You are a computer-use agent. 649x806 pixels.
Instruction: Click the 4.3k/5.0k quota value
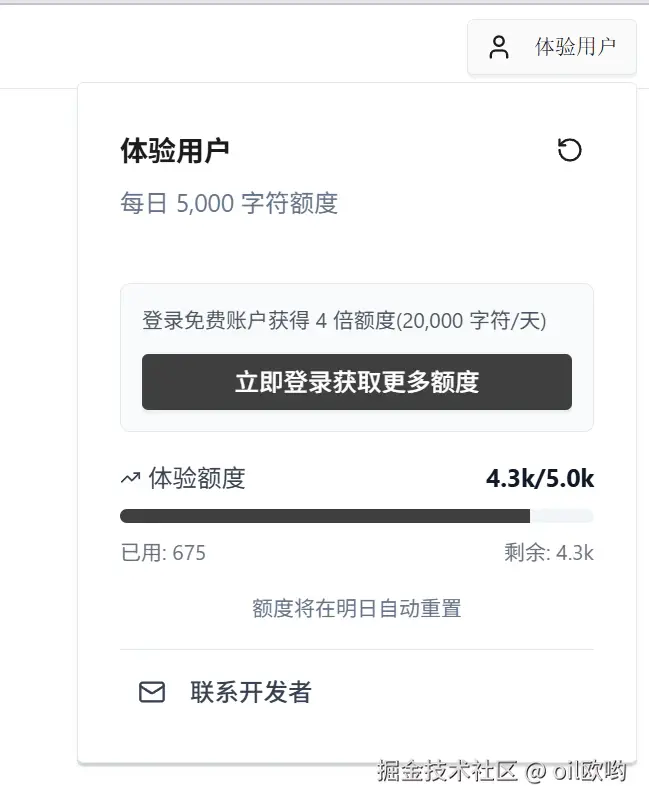pyautogui.click(x=539, y=479)
